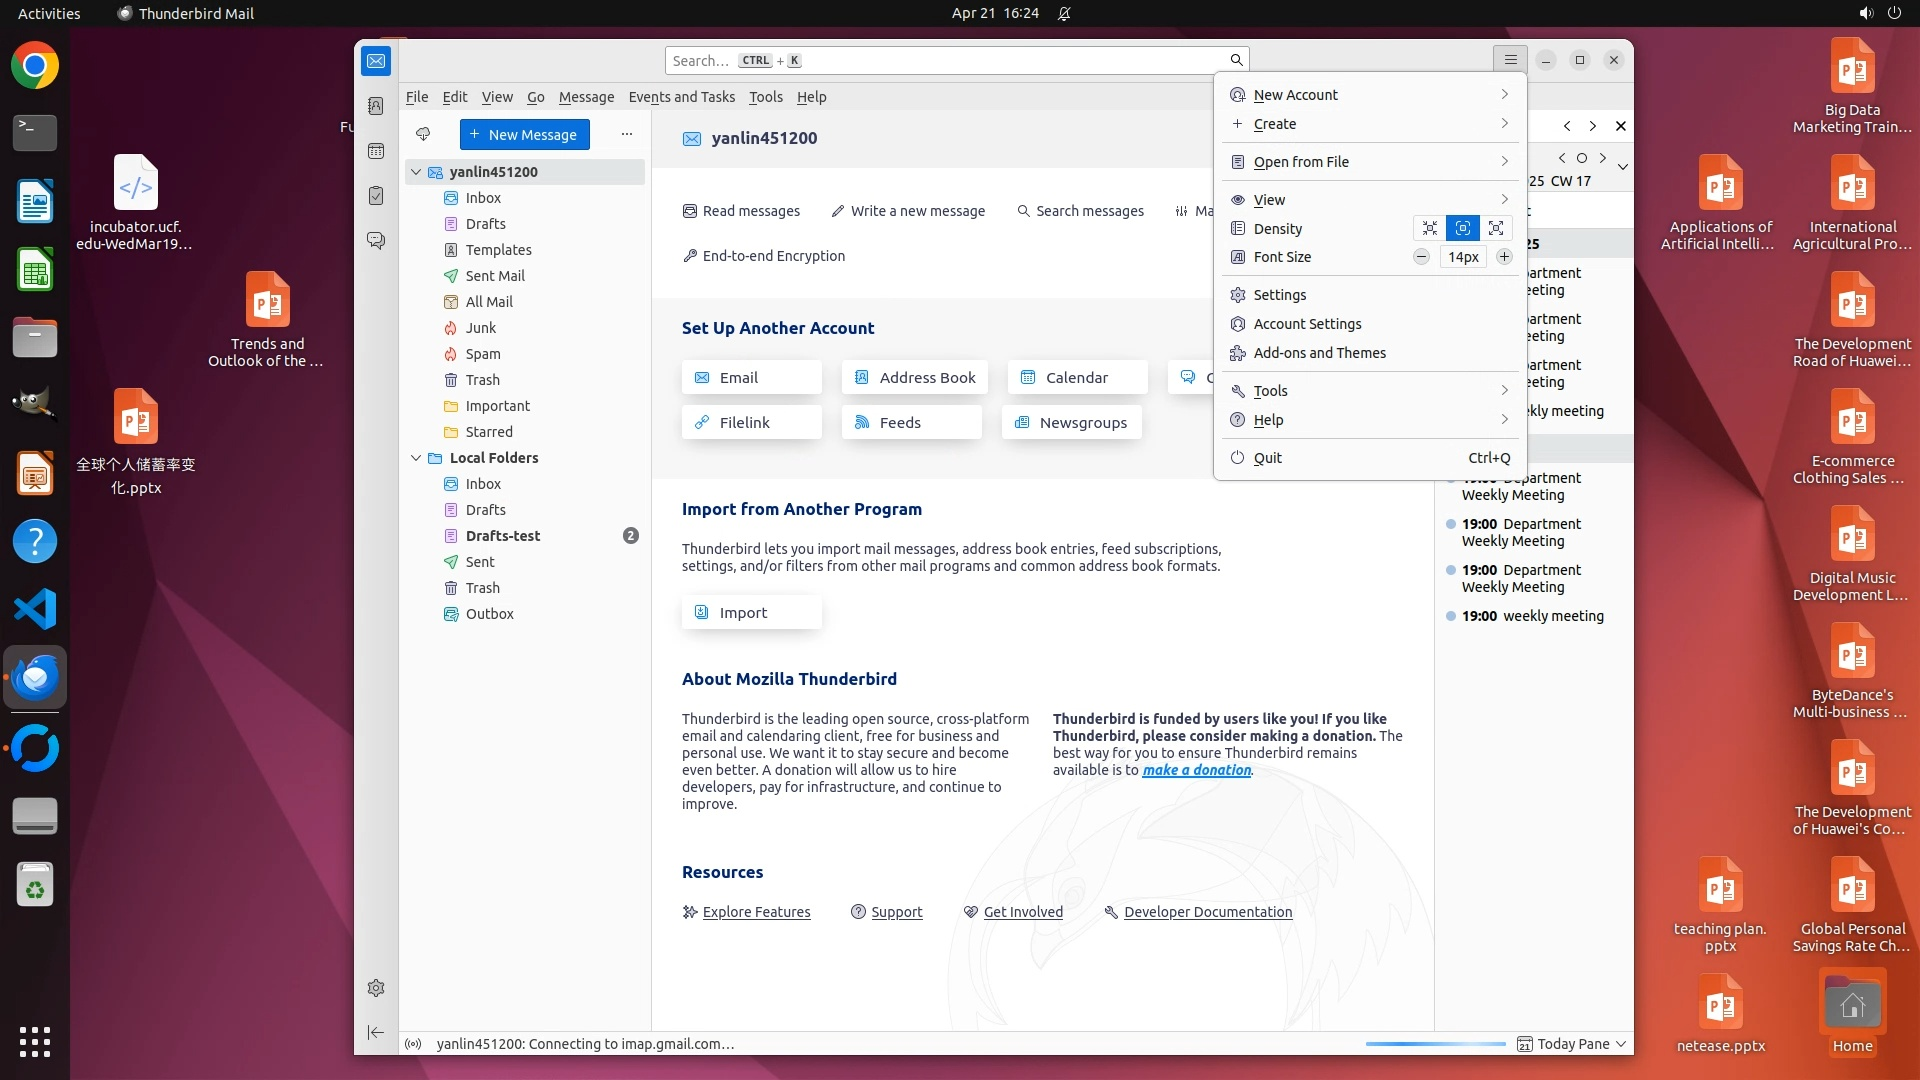The image size is (1920, 1080).
Task: Follow the make a donation link
Action: (x=1196, y=770)
